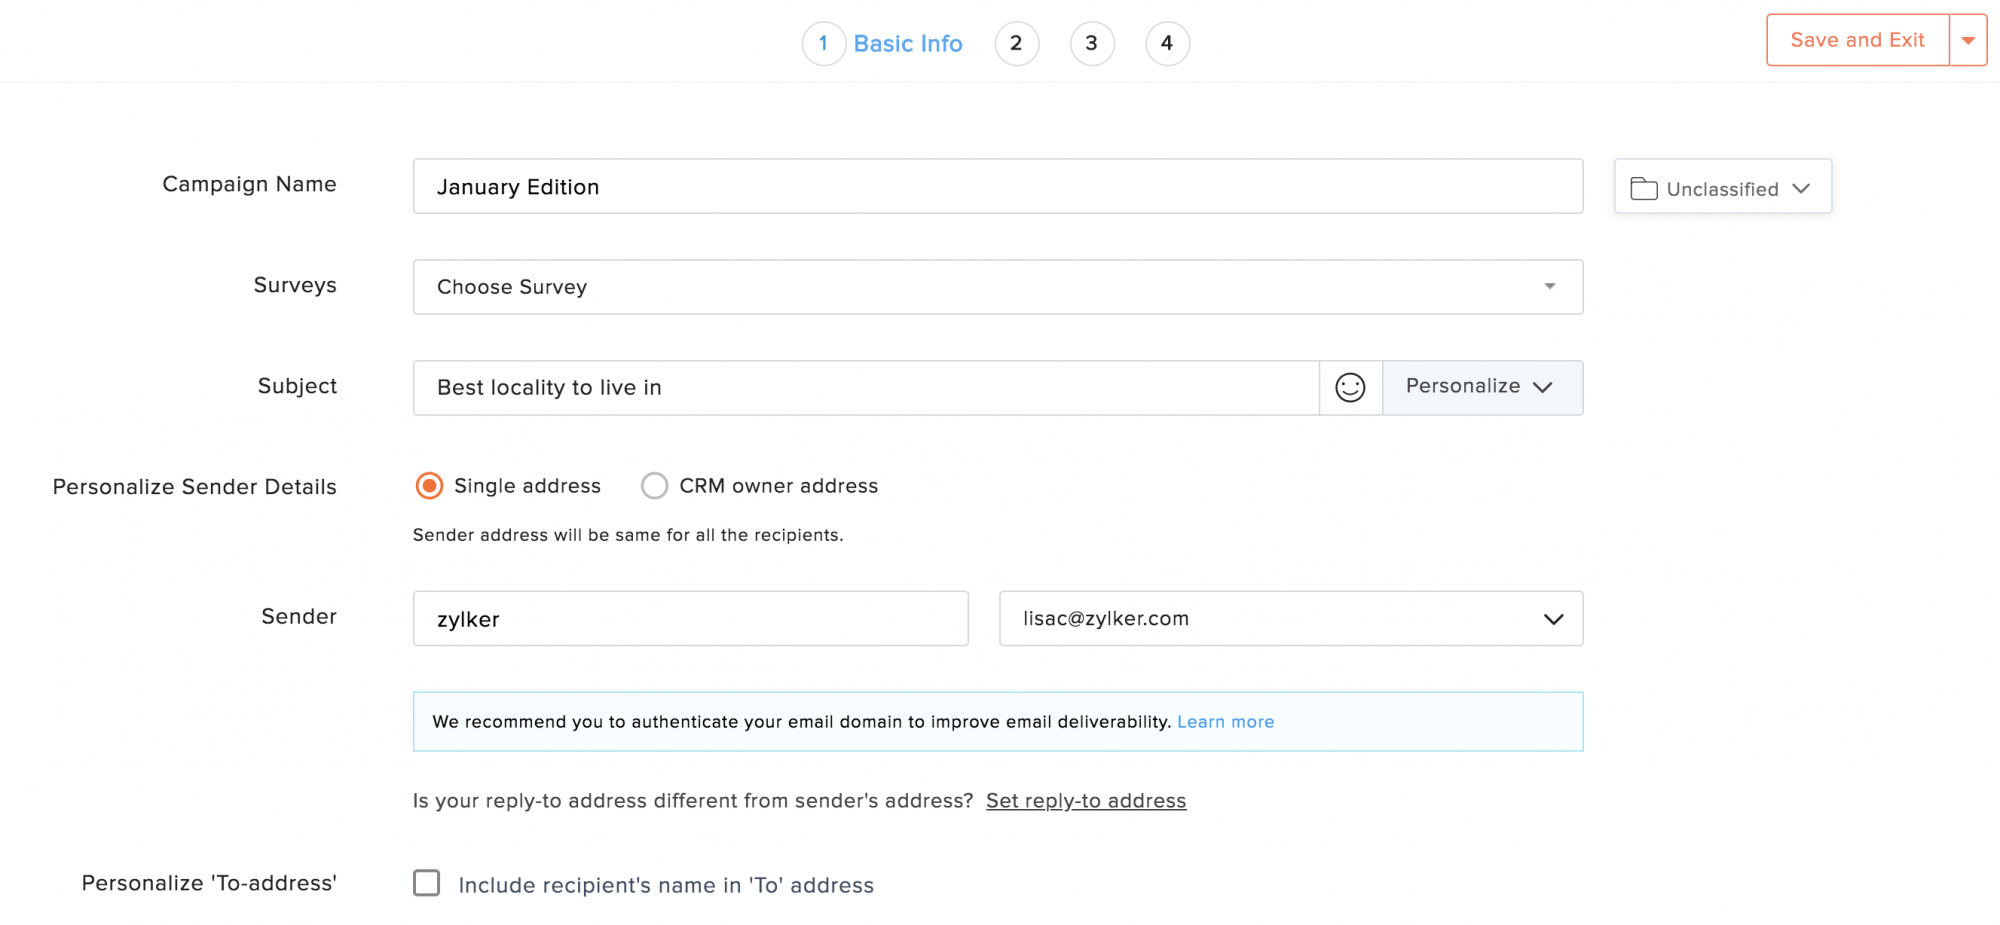2000x925 pixels.
Task: Open the Choose Survey dropdown
Action: [x=997, y=287]
